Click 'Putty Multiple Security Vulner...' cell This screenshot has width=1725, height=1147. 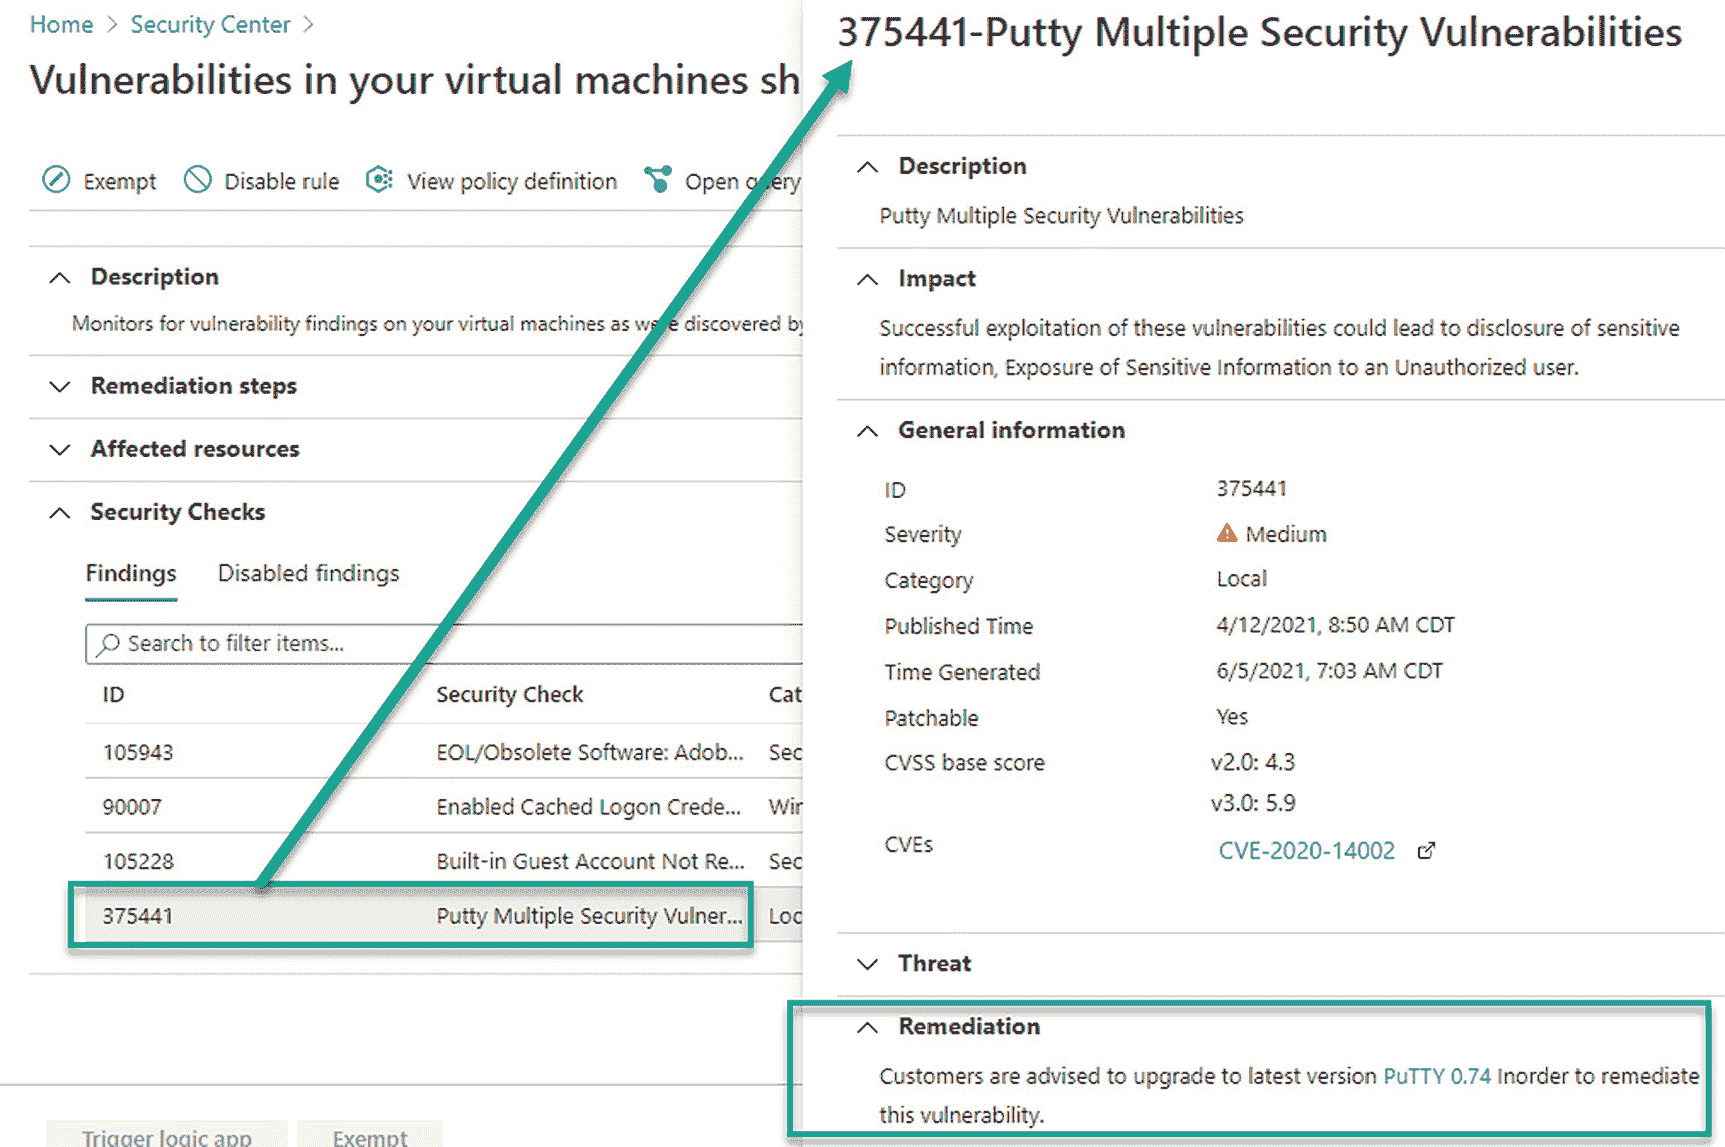pyautogui.click(x=589, y=915)
